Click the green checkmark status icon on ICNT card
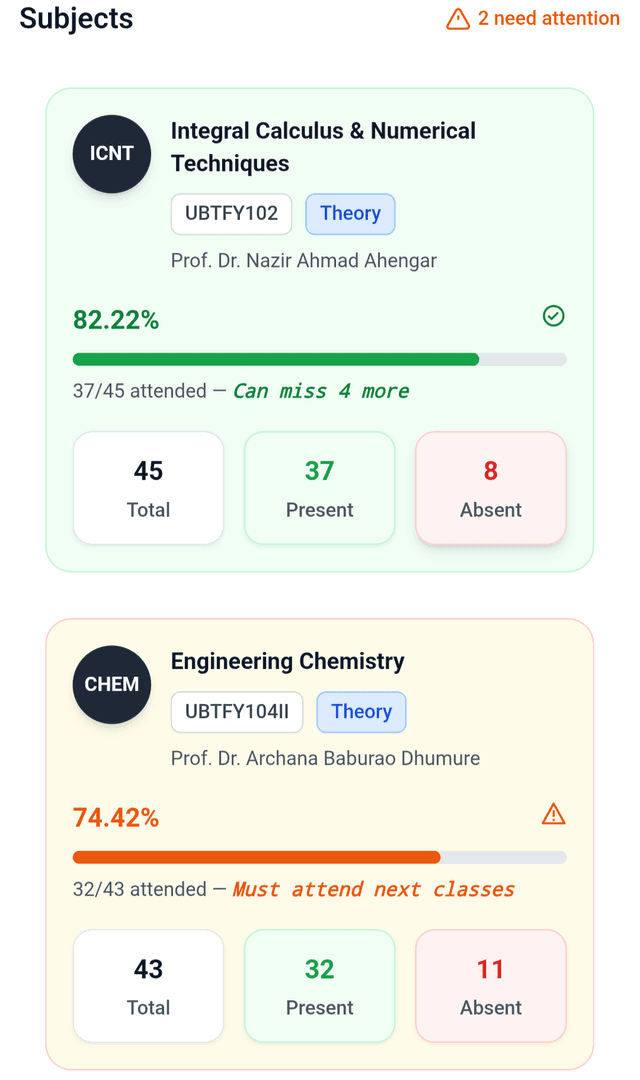The width and height of the screenshot is (640, 1080). pos(553,316)
